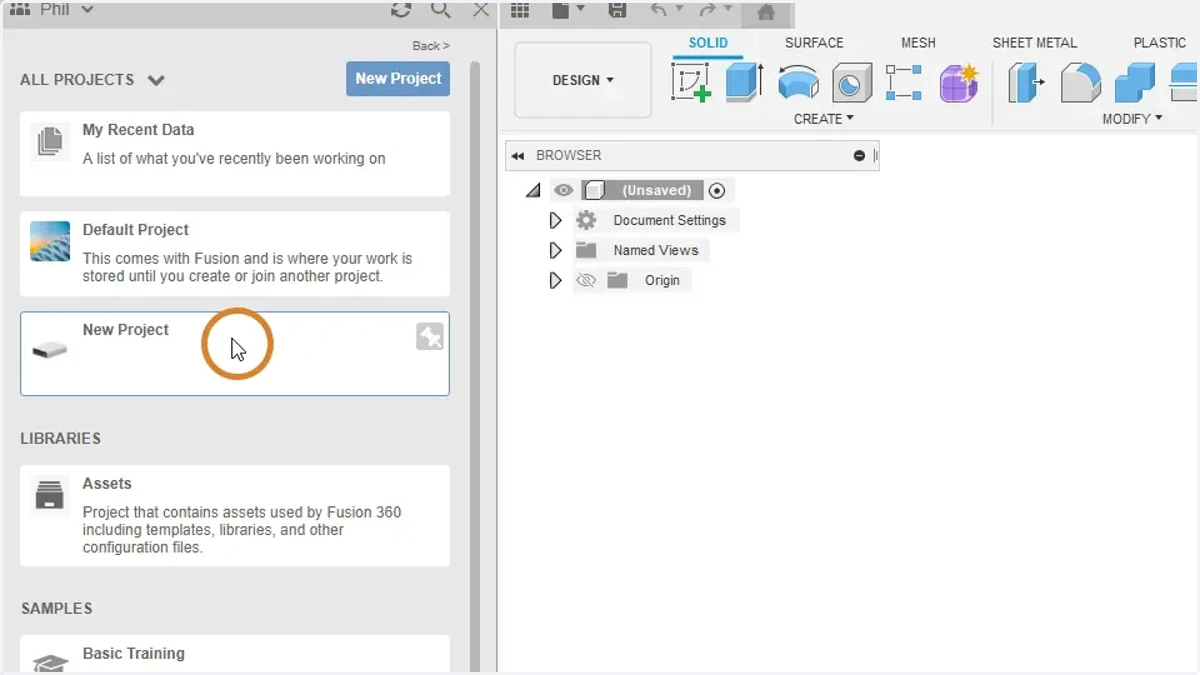
Task: Select Document Settings in browser
Action: (x=670, y=220)
